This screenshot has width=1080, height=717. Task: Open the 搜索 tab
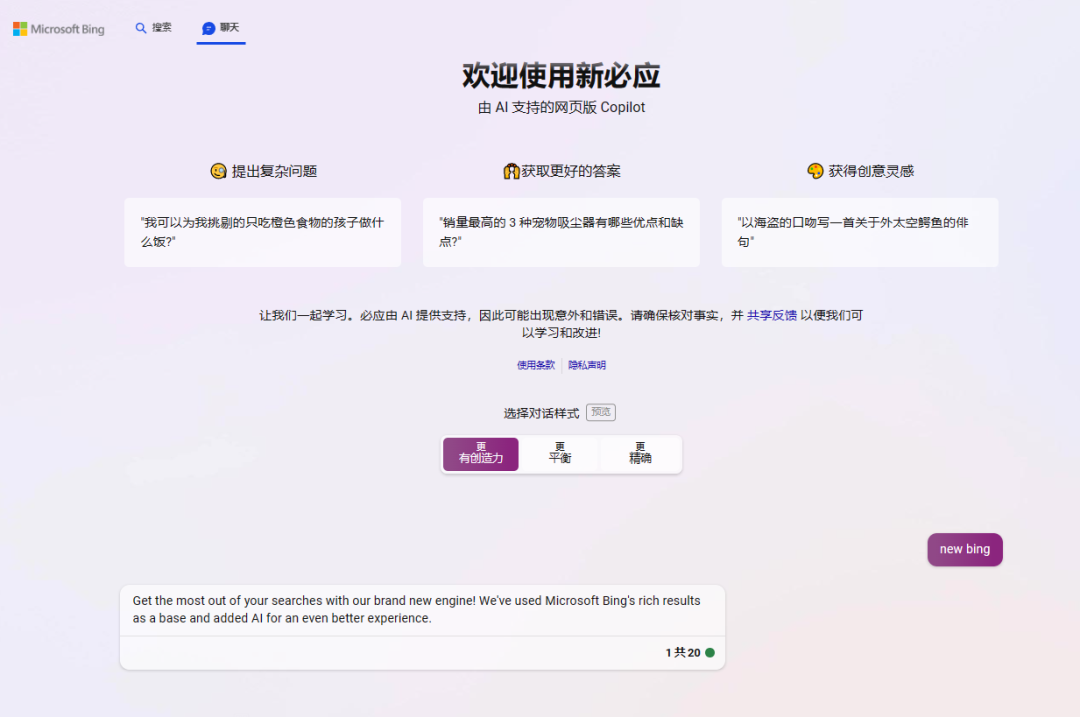point(154,28)
